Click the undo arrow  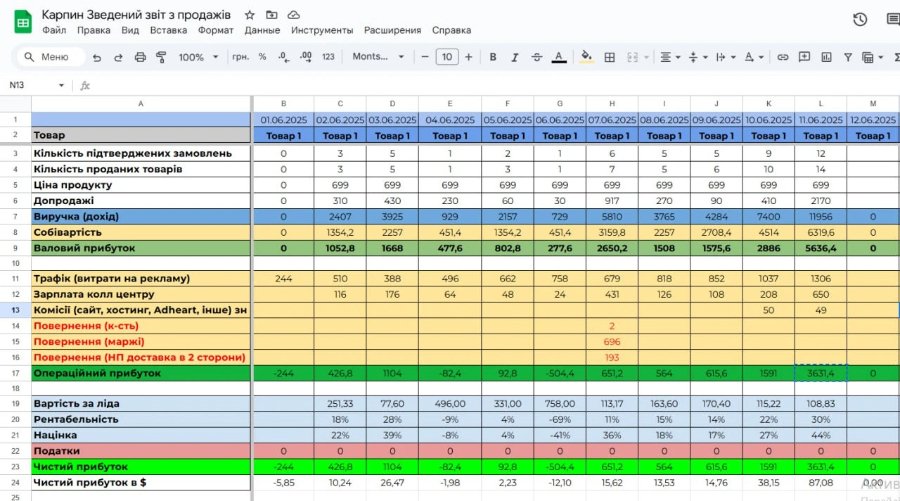(97, 57)
